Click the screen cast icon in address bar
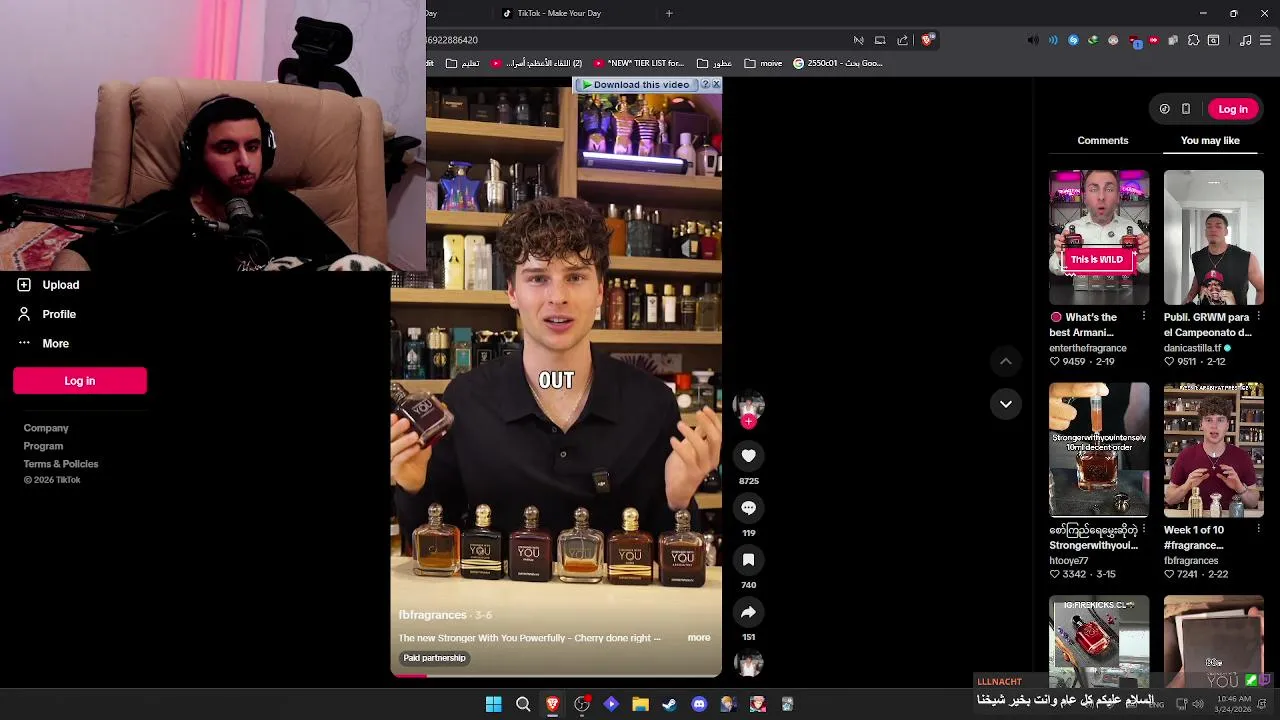This screenshot has width=1280, height=720. tap(880, 40)
